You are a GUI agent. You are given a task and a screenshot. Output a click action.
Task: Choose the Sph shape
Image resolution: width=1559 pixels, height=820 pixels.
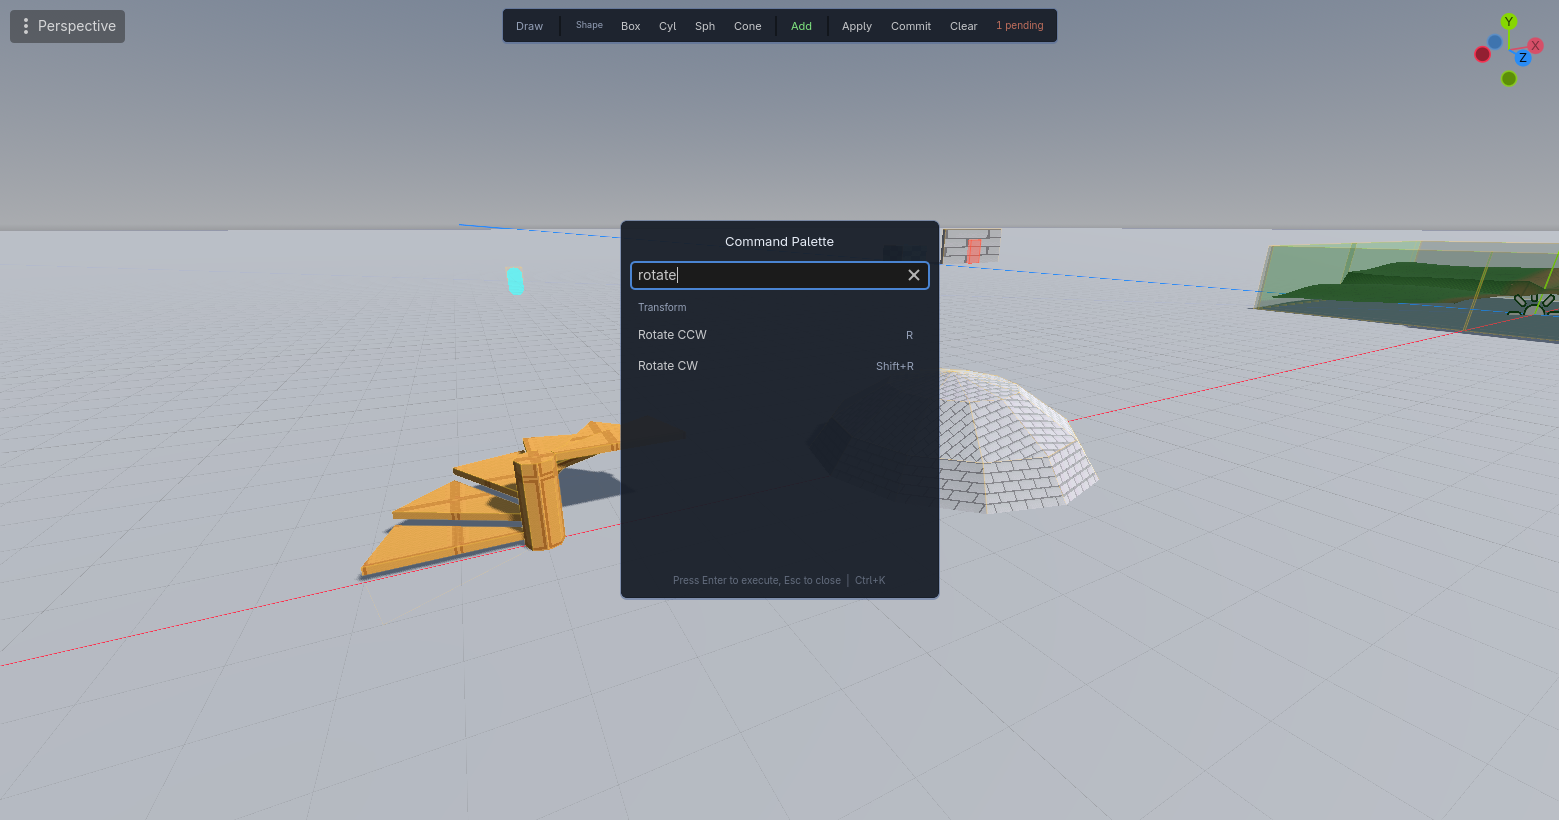[705, 26]
